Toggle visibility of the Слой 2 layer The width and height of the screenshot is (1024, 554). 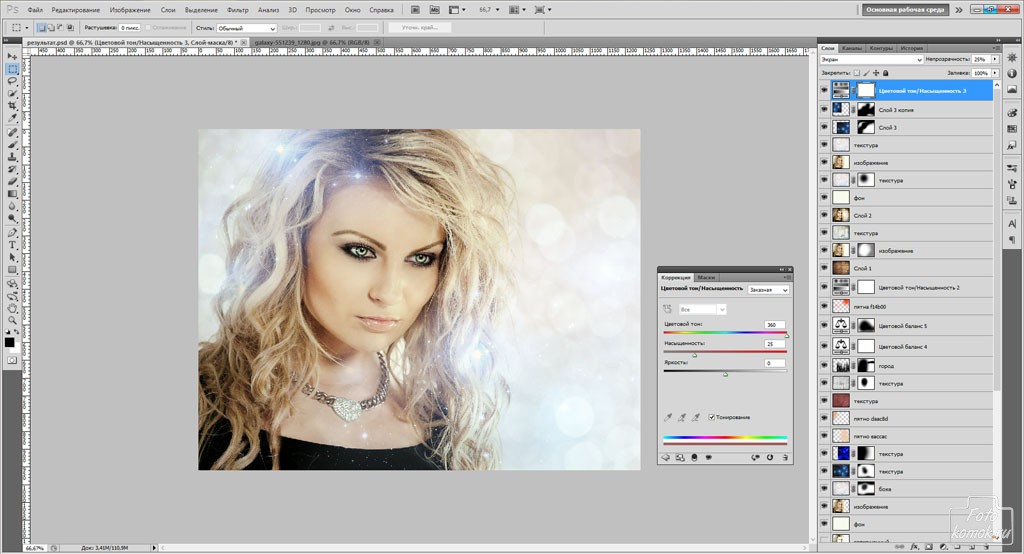coord(824,216)
